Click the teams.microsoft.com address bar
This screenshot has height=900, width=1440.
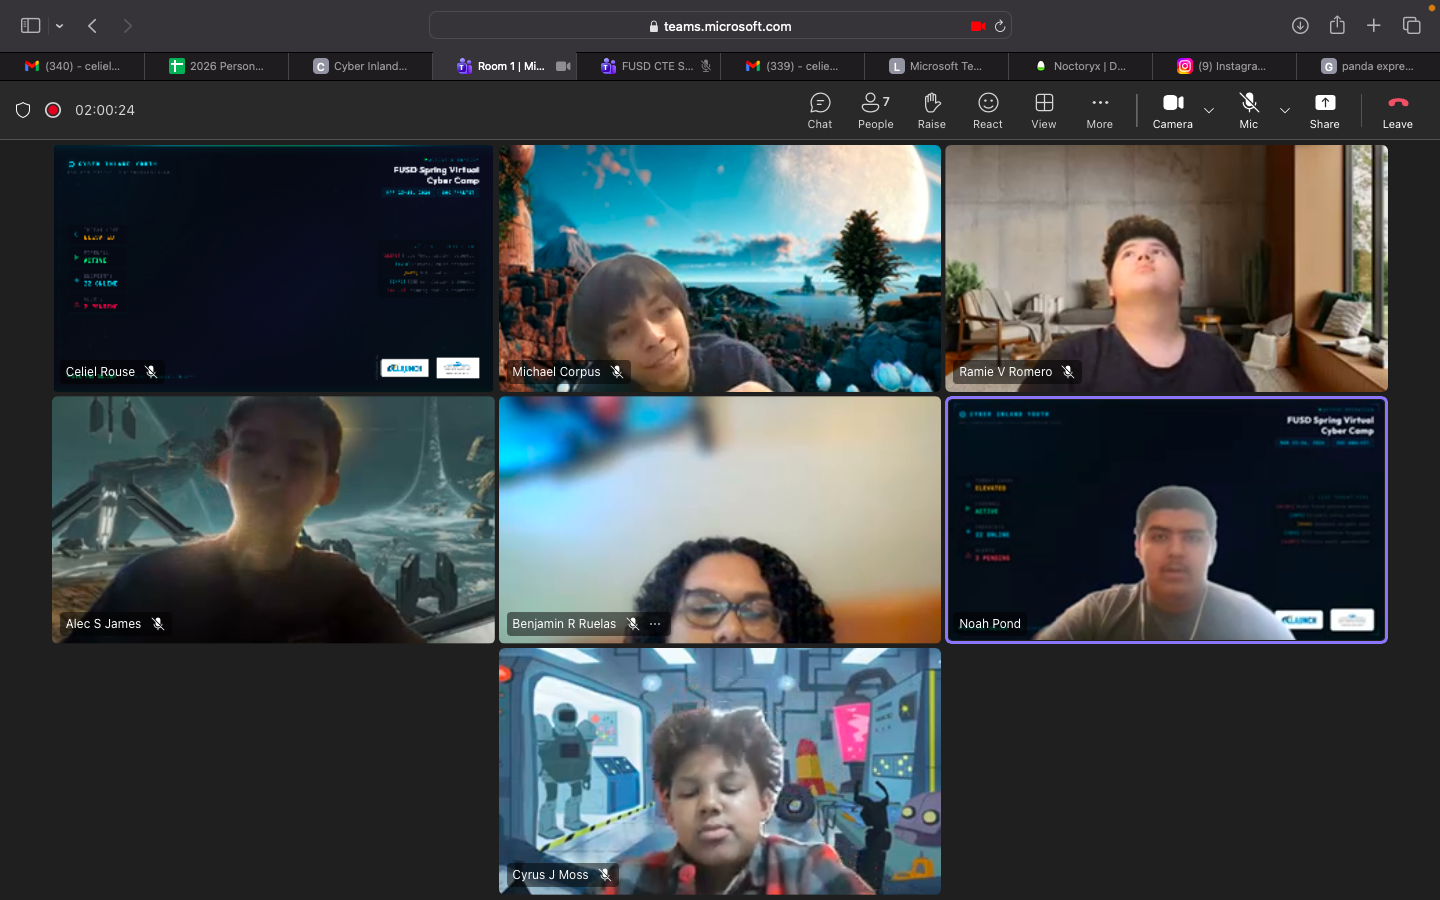[720, 26]
